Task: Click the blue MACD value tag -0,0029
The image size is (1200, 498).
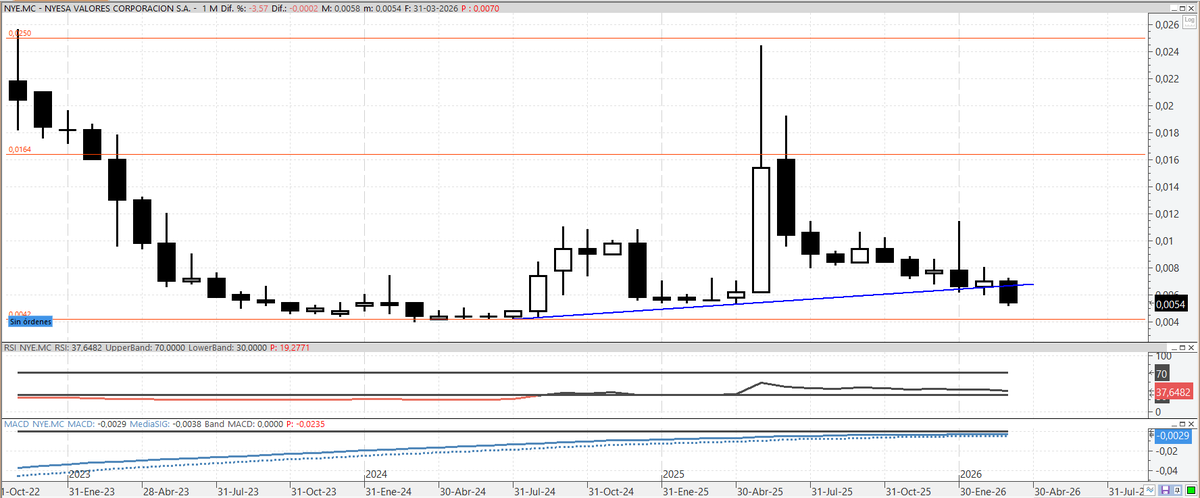Action: 1172,436
